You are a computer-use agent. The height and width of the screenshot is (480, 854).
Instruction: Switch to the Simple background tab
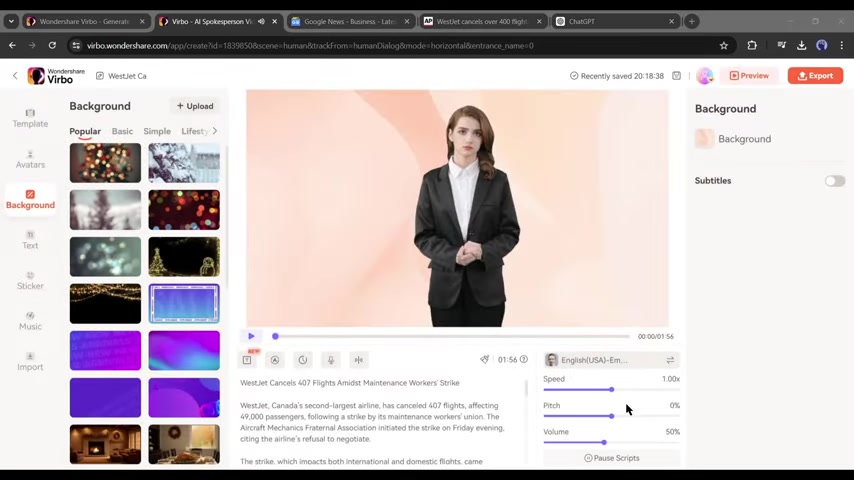(x=157, y=131)
